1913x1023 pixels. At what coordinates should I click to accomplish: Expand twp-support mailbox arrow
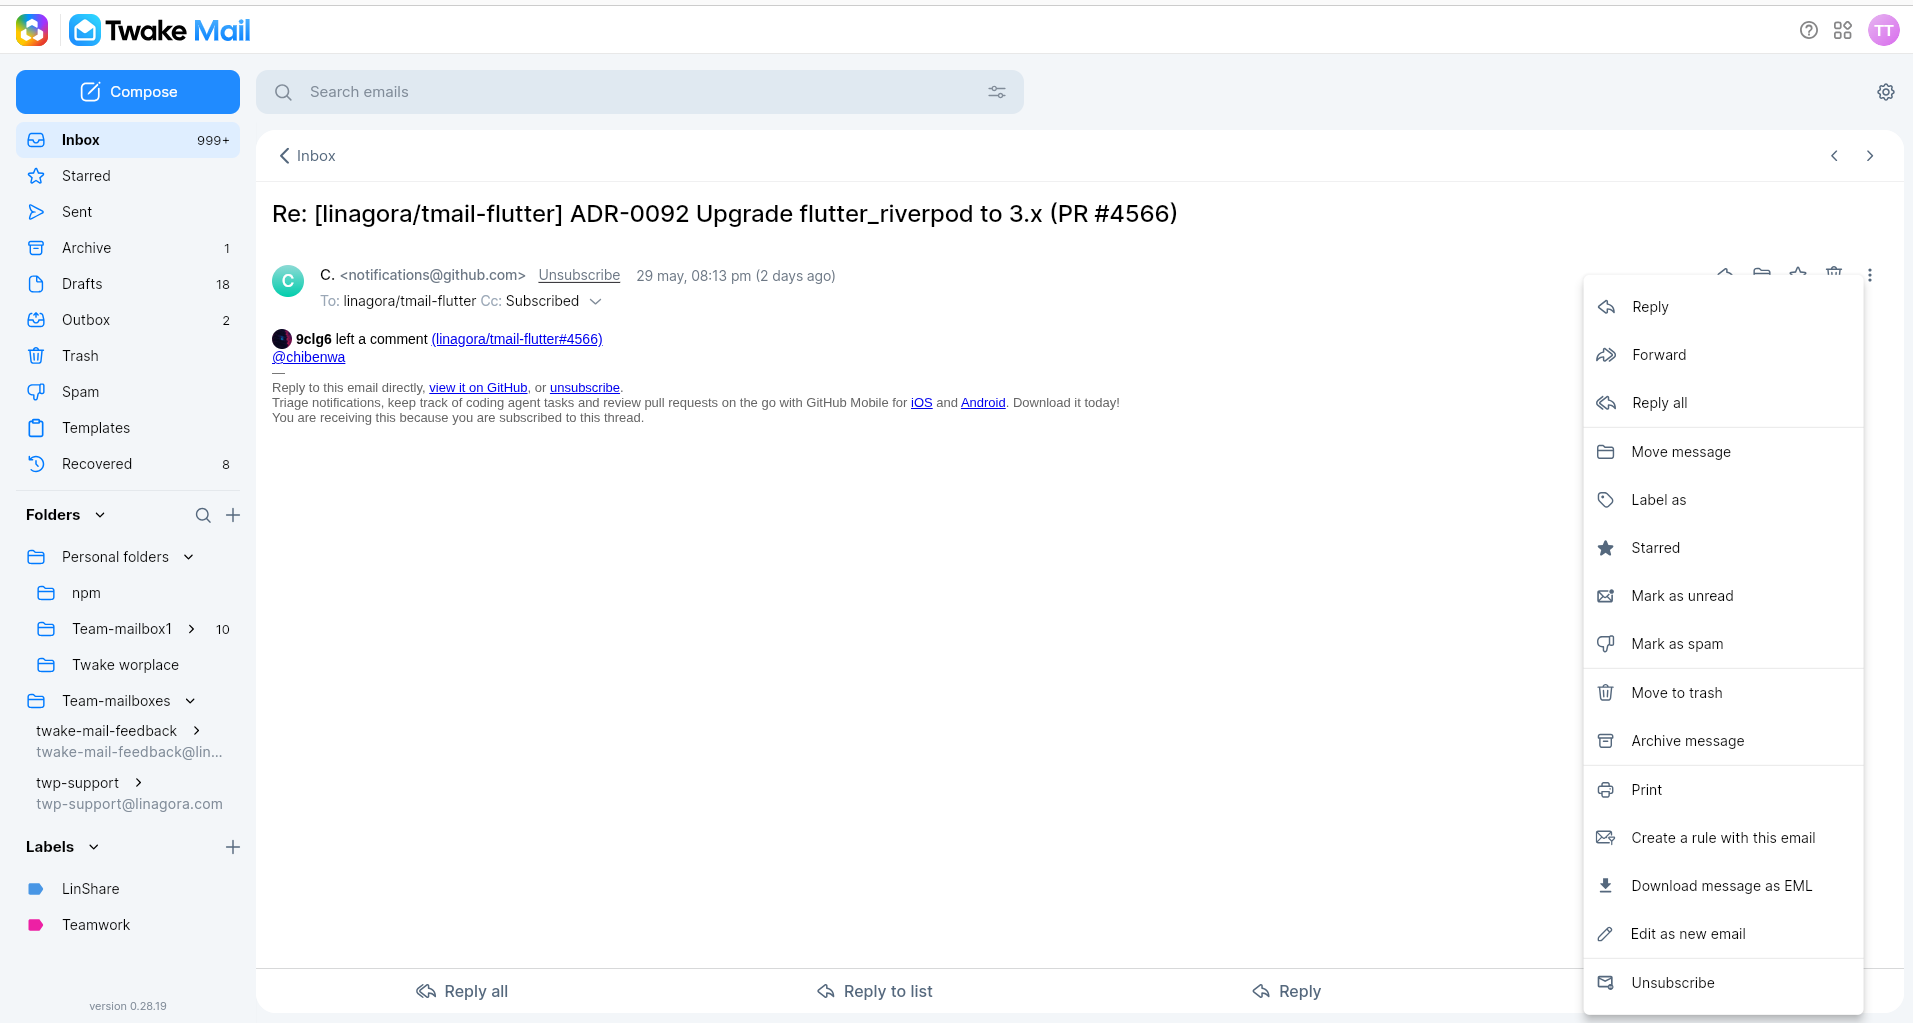139,783
